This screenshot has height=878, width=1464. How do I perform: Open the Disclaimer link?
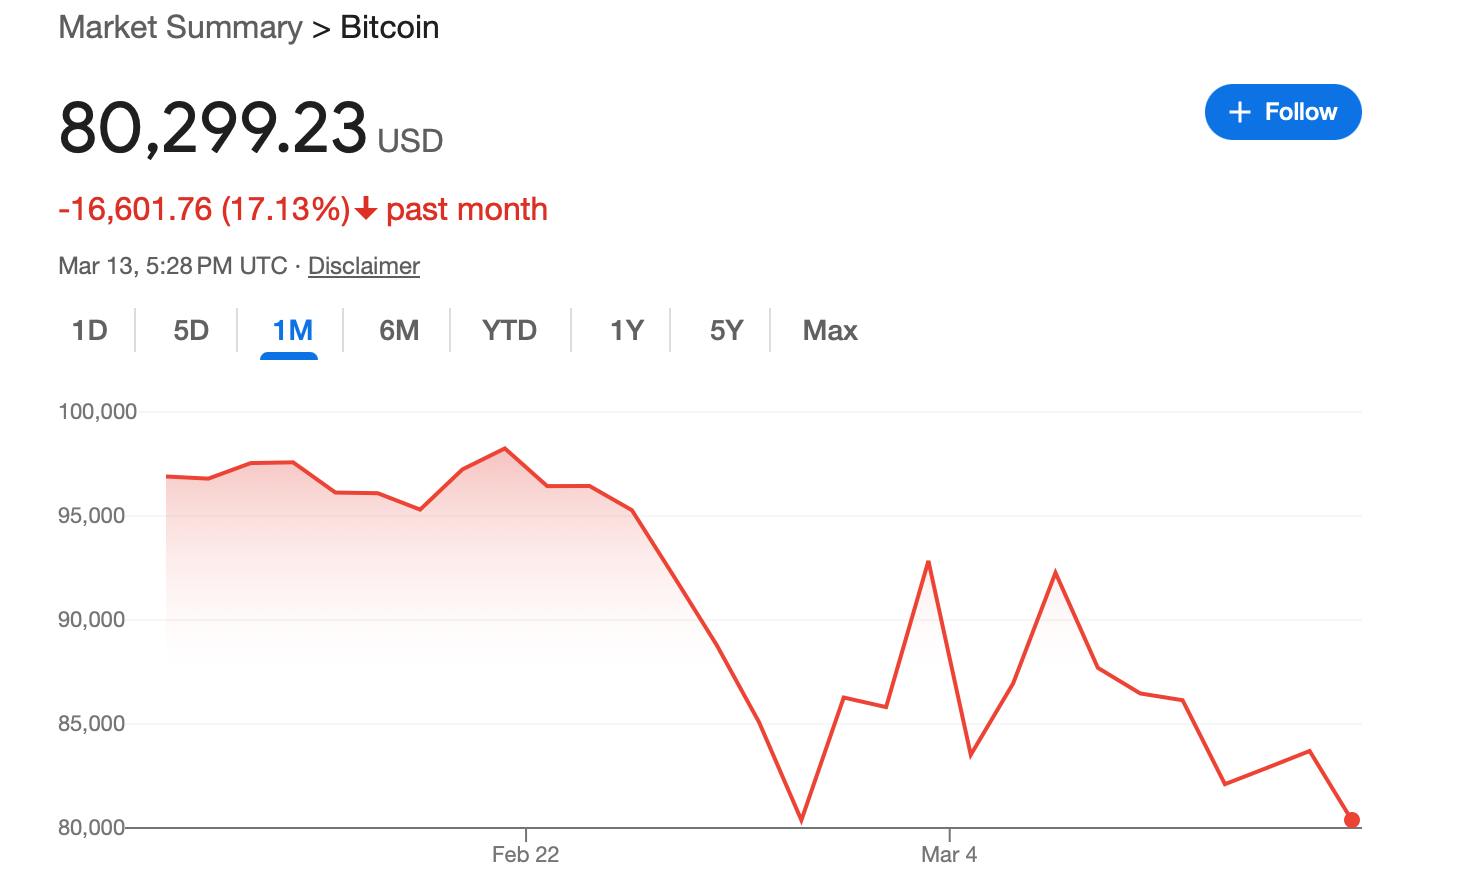363,266
